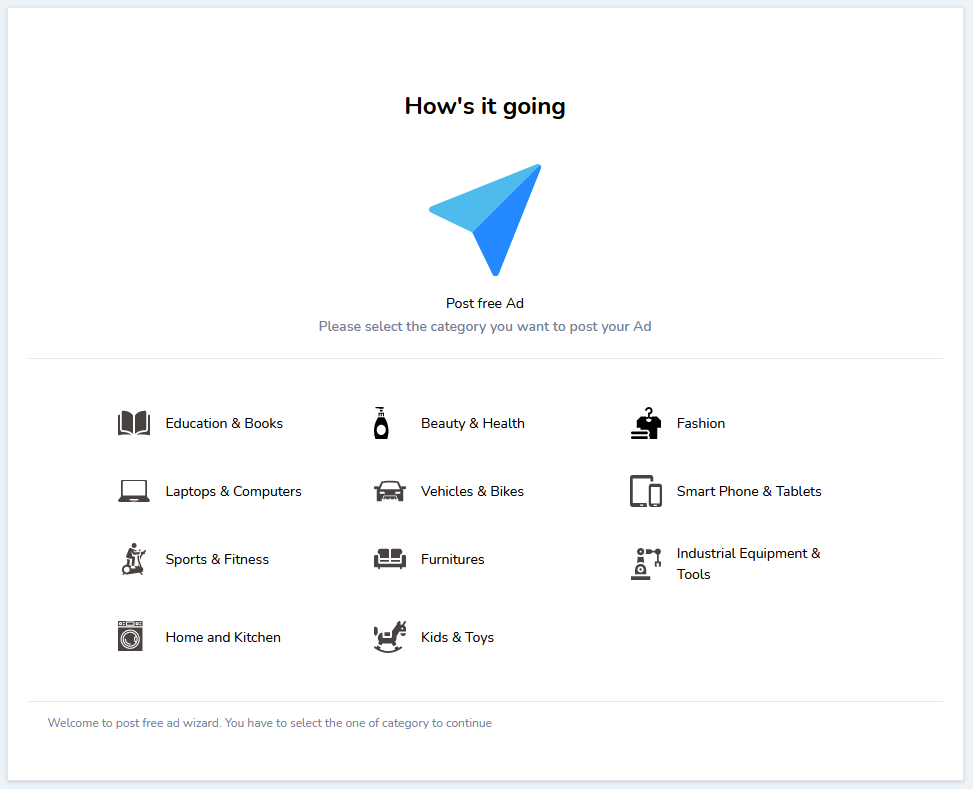This screenshot has height=789, width=973.
Task: Pick the sofa Furnitures icon
Action: [x=389, y=559]
